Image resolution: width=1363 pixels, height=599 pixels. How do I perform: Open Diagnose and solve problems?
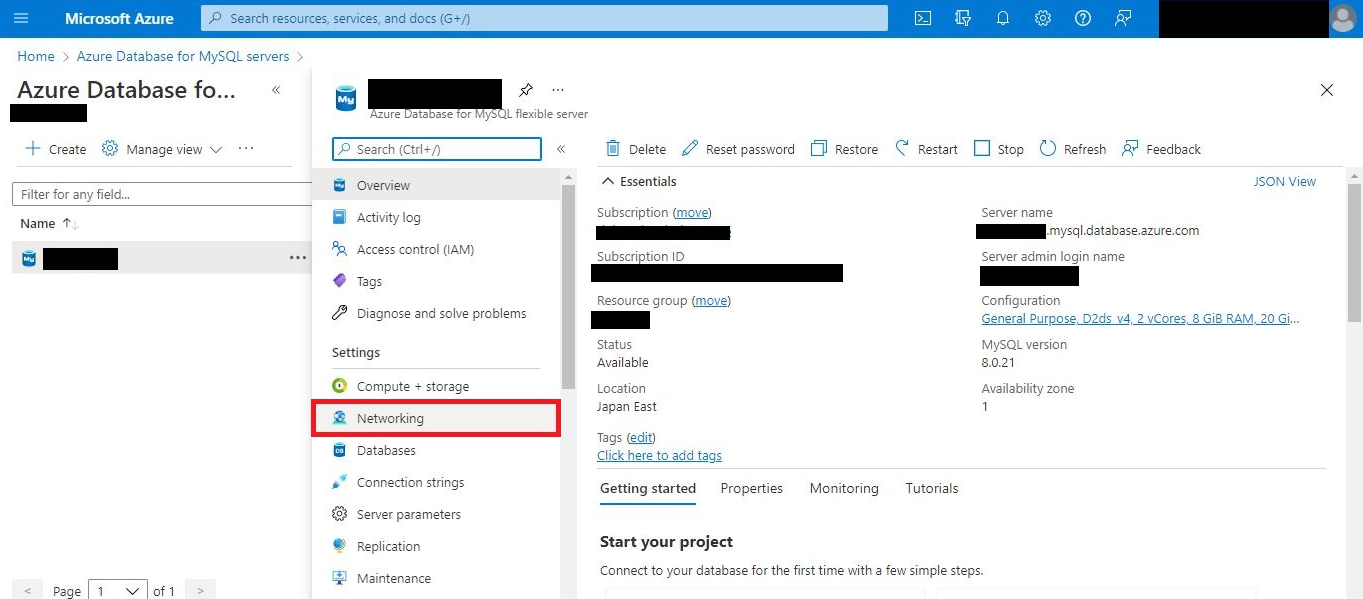(x=436, y=313)
